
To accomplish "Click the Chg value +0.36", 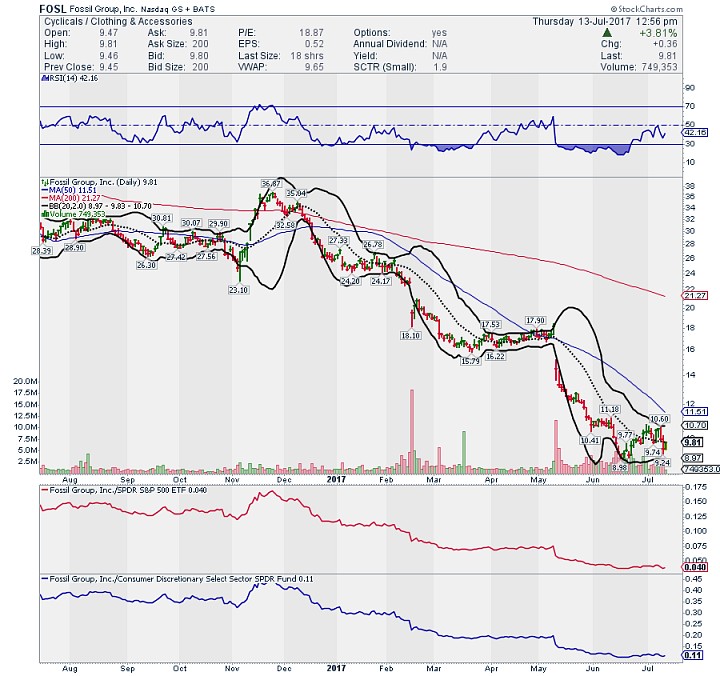I will [x=664, y=44].
